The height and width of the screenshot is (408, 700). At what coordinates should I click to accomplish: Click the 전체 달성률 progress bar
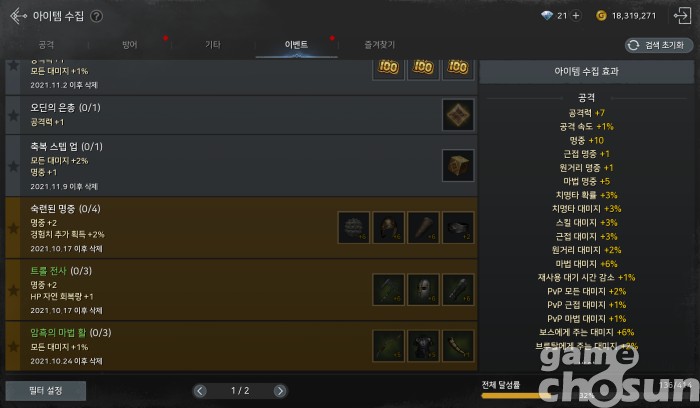click(587, 395)
